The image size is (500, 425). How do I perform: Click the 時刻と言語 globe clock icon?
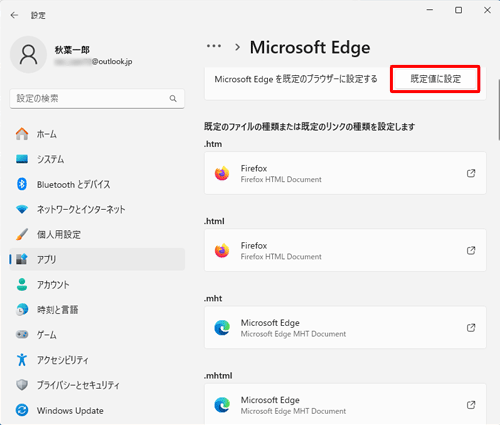[x=22, y=310]
